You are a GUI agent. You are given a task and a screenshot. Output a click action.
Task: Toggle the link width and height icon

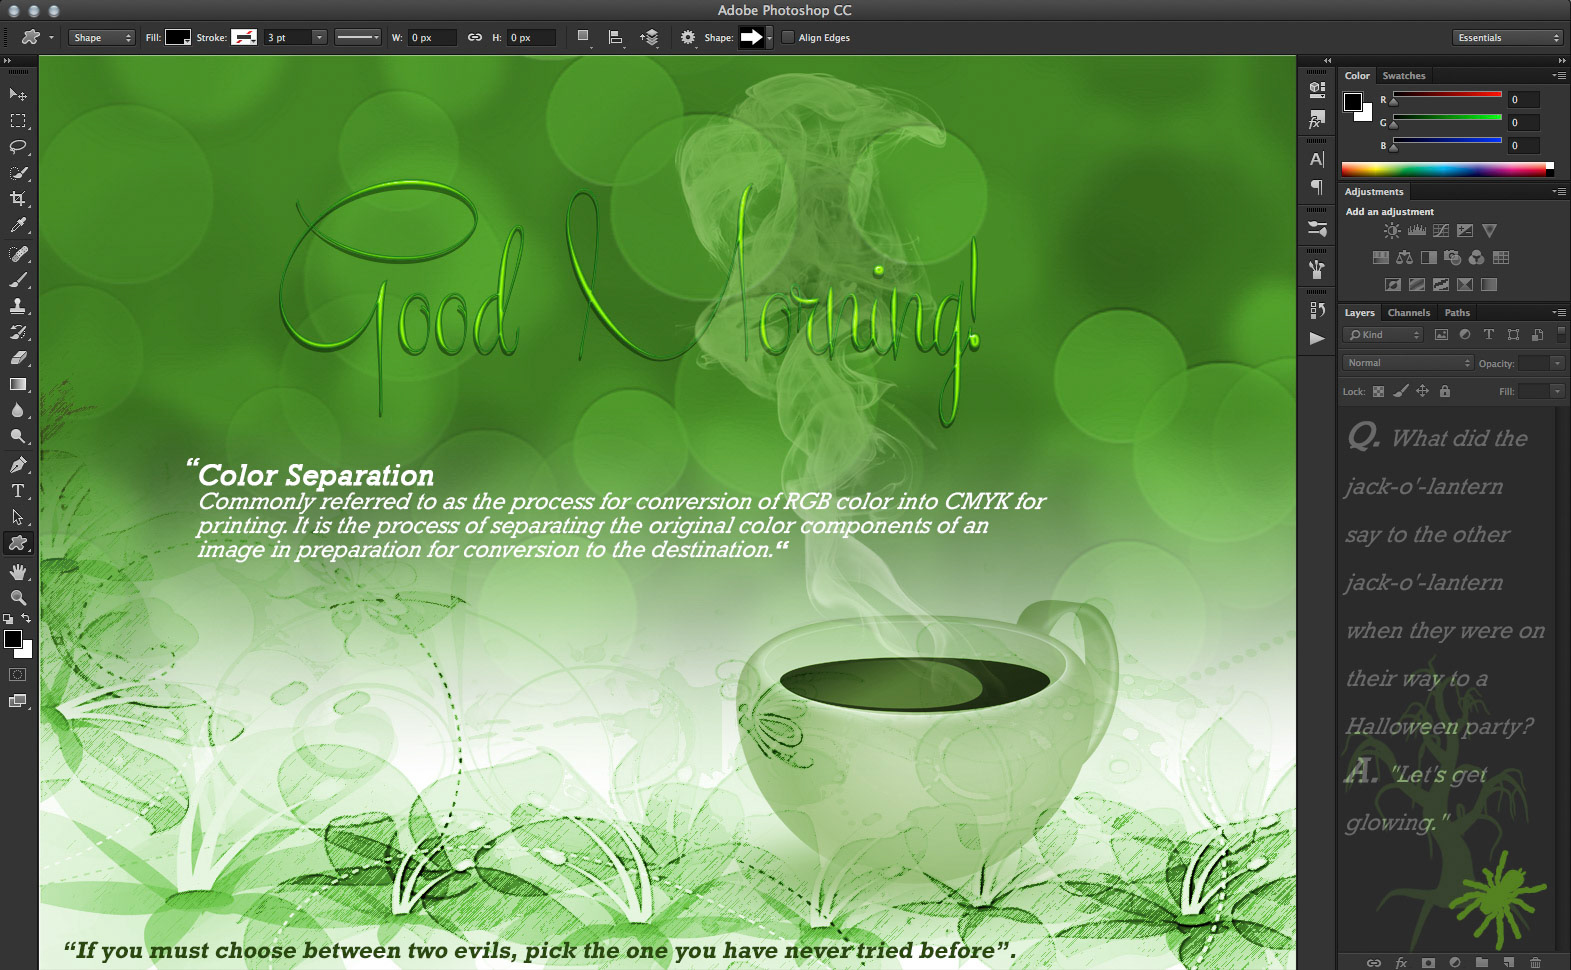pyautogui.click(x=475, y=37)
